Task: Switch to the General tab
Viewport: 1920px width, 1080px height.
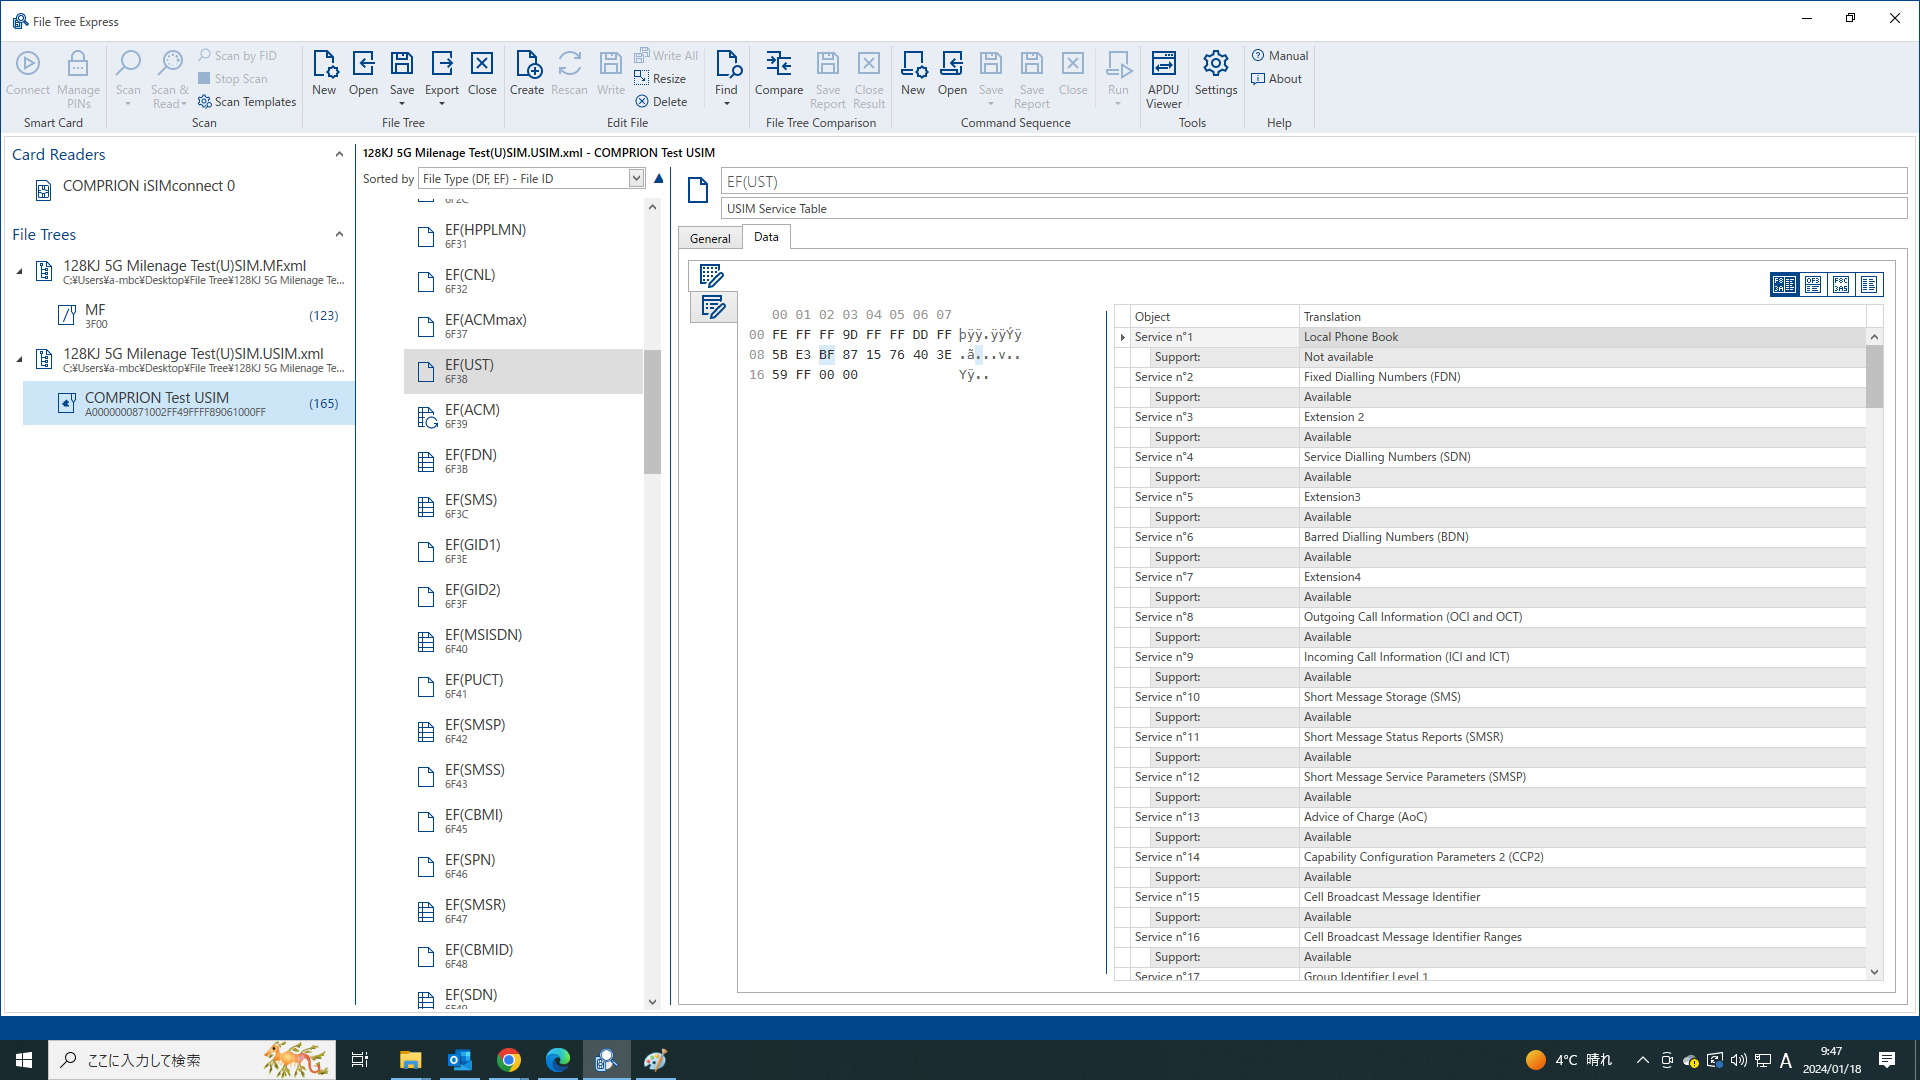Action: click(x=709, y=238)
